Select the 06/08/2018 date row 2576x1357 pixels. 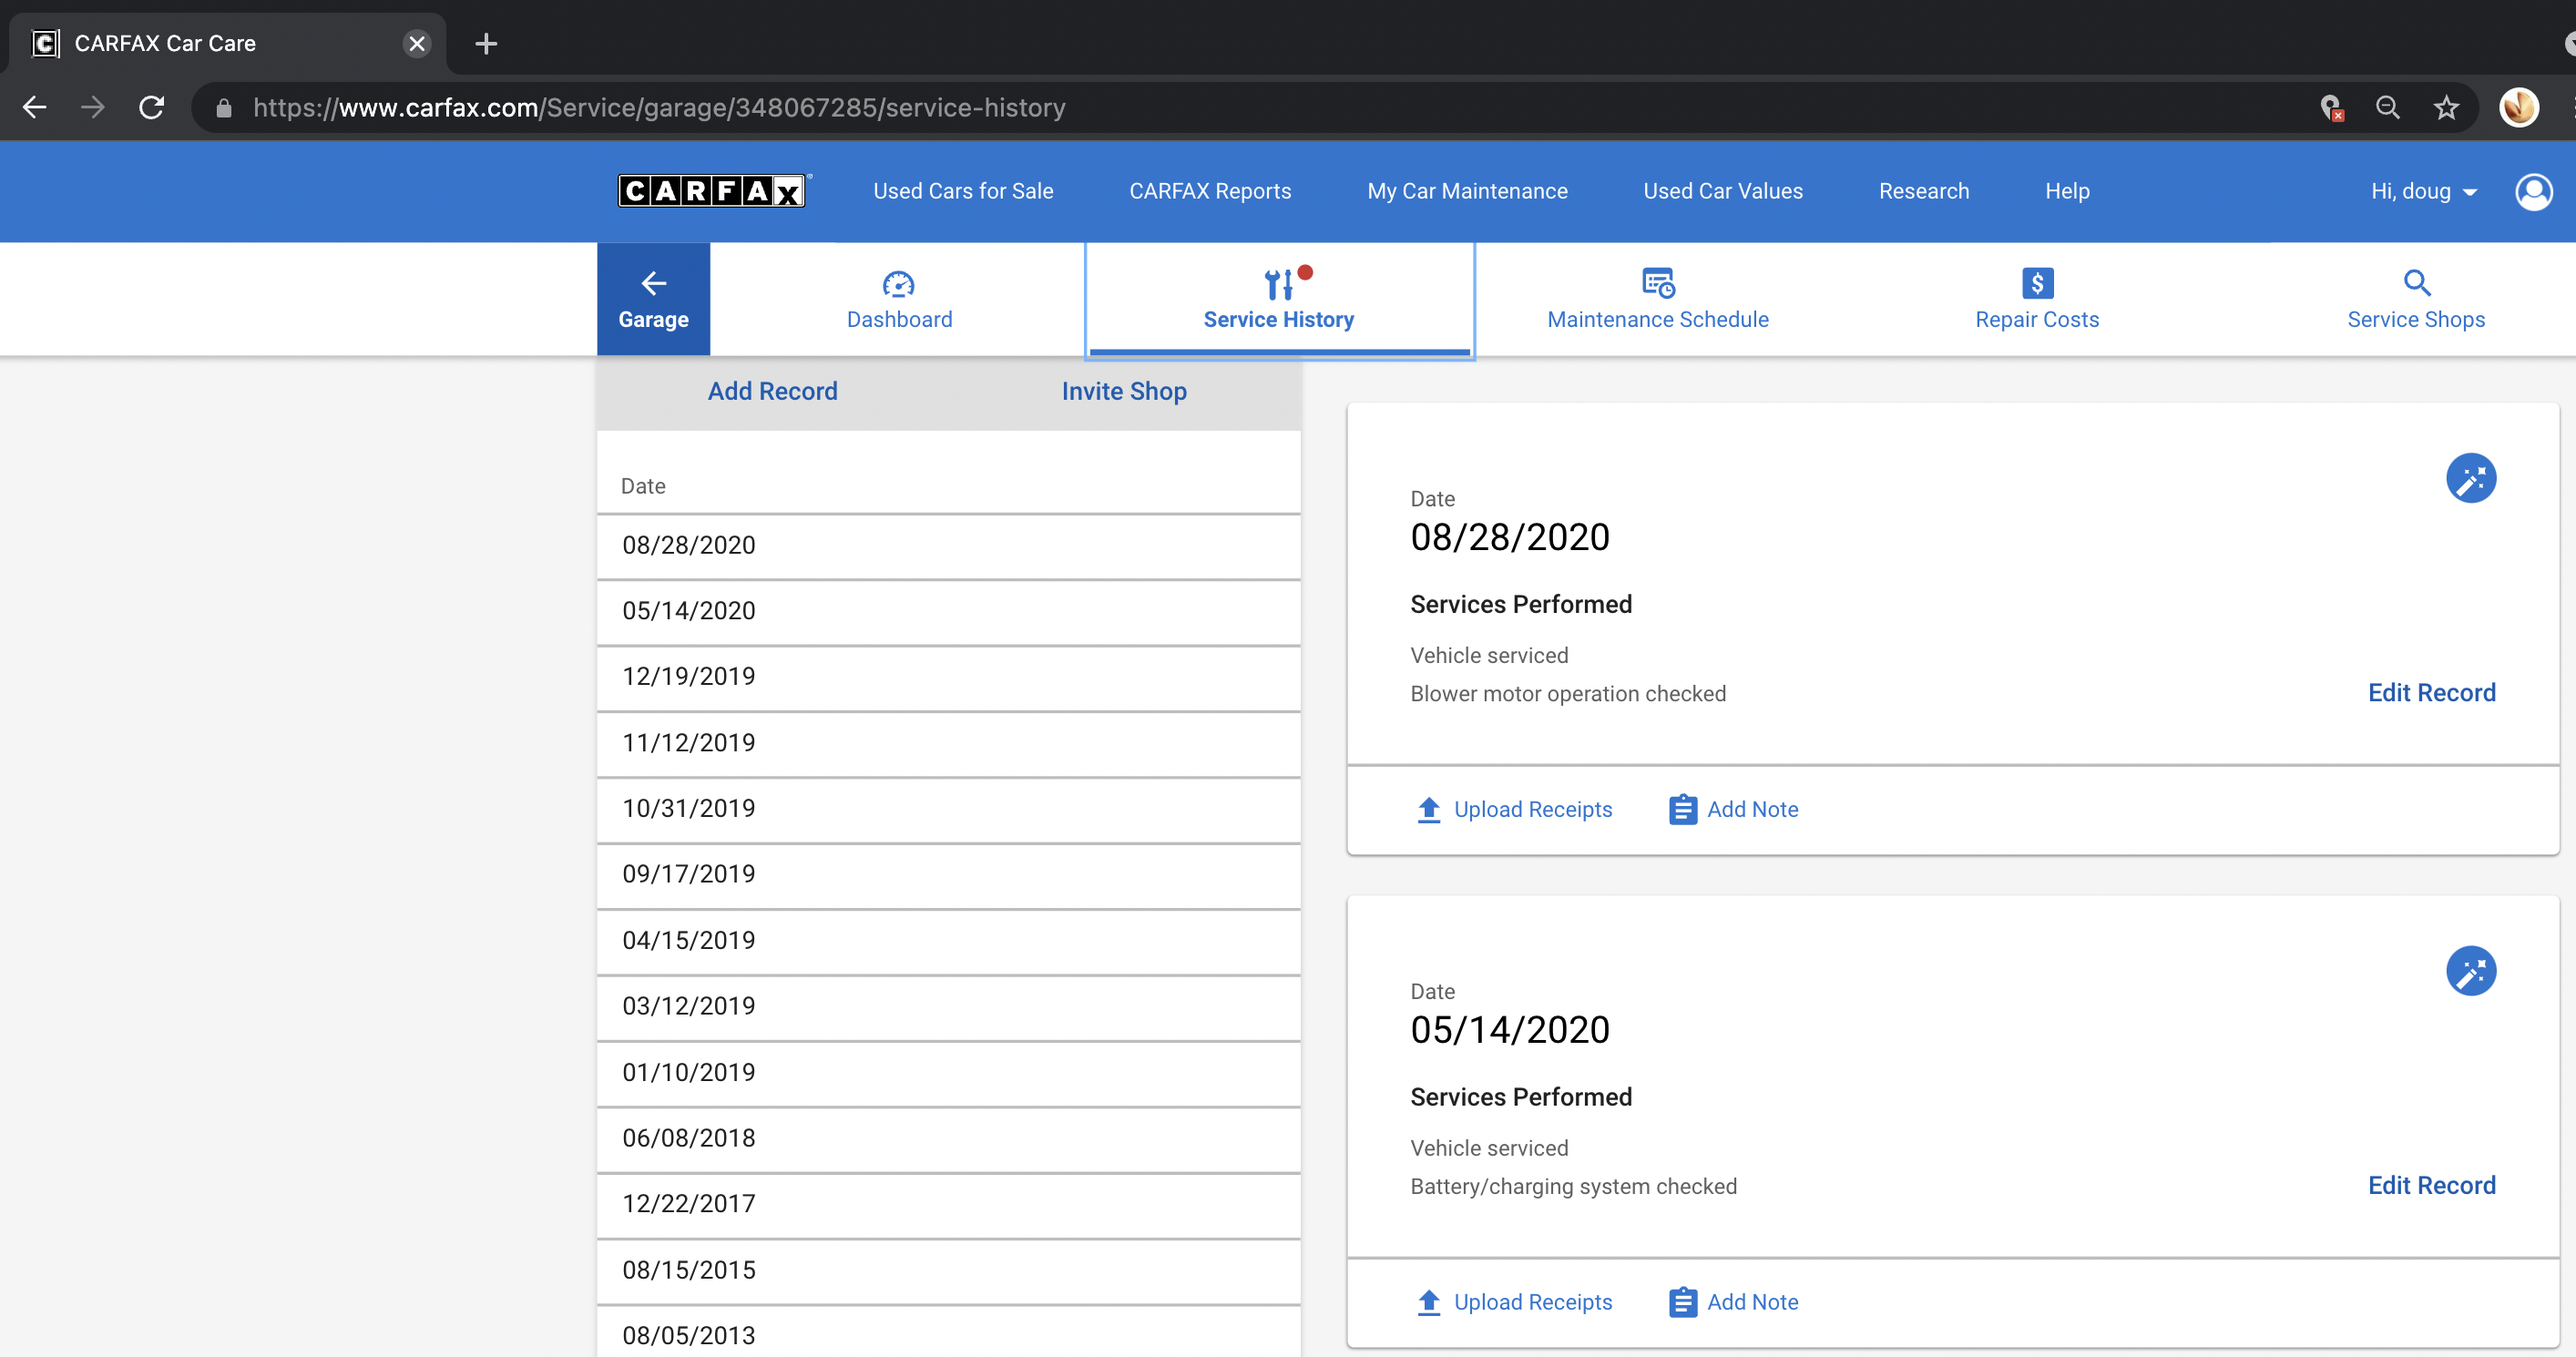[948, 1139]
